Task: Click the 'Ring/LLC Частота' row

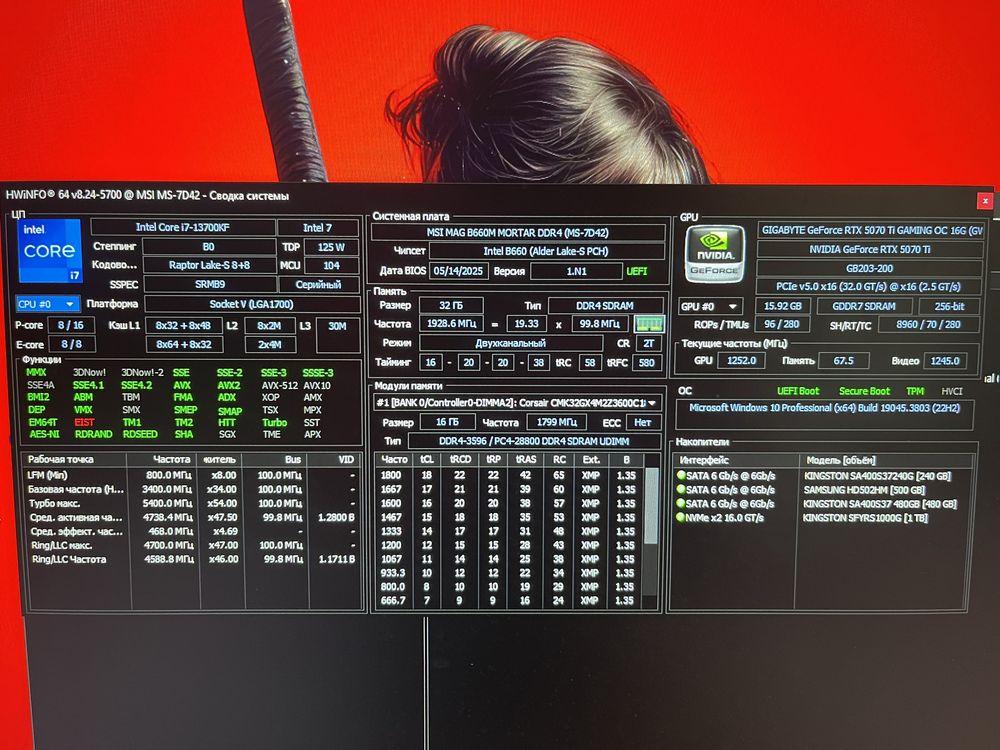Action: point(191,559)
